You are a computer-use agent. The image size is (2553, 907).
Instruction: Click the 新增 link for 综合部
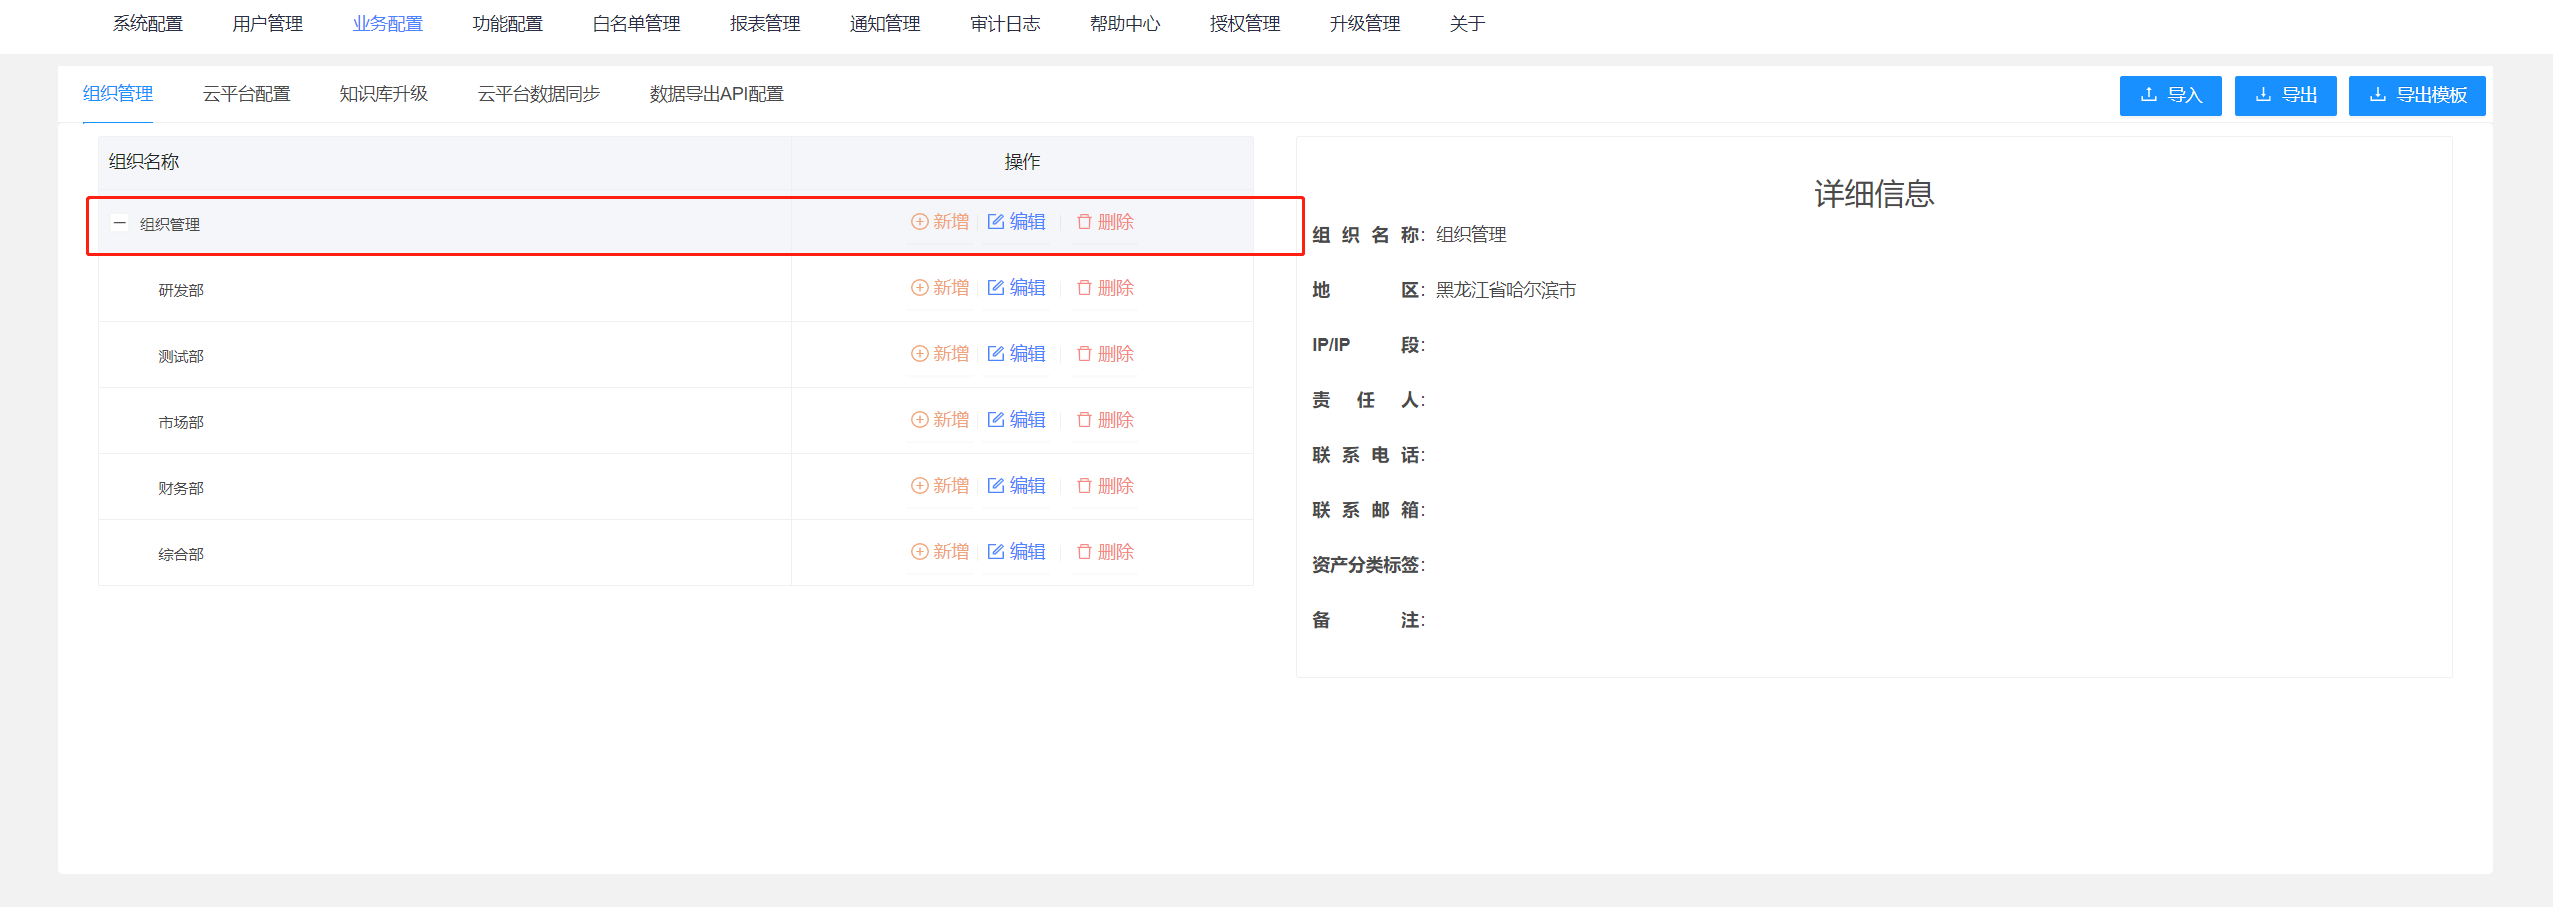[x=950, y=551]
